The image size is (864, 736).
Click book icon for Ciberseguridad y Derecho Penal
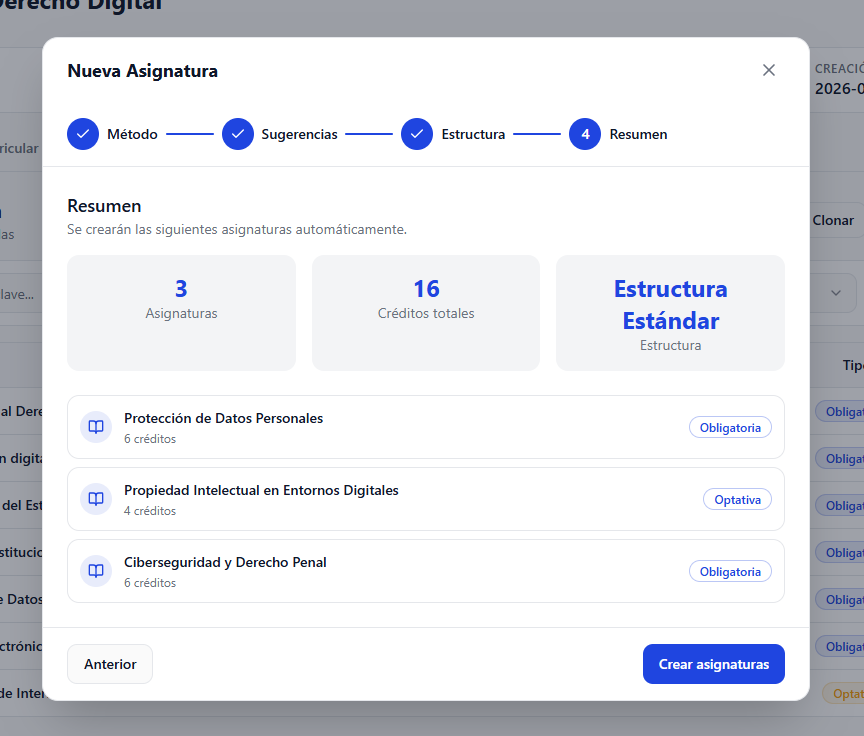coord(96,571)
